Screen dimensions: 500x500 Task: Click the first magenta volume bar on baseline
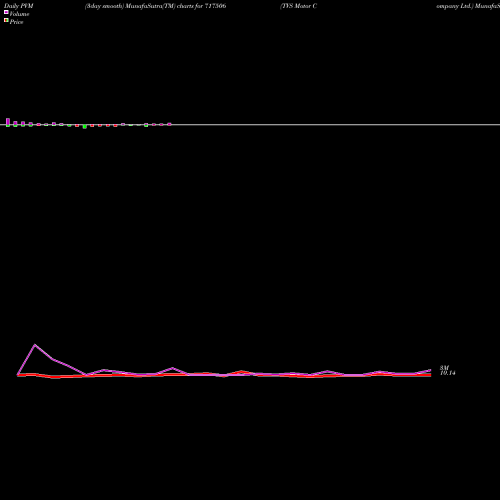click(x=8, y=121)
